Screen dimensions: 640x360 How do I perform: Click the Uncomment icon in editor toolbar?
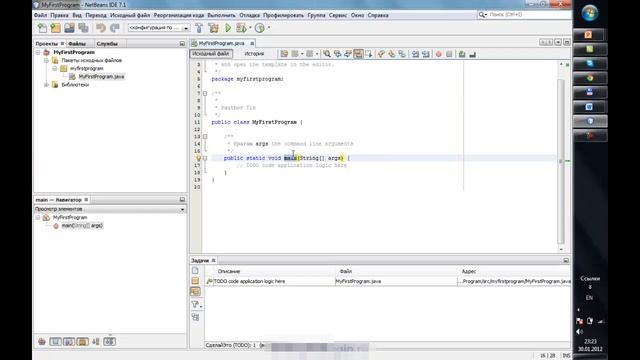[473, 54]
